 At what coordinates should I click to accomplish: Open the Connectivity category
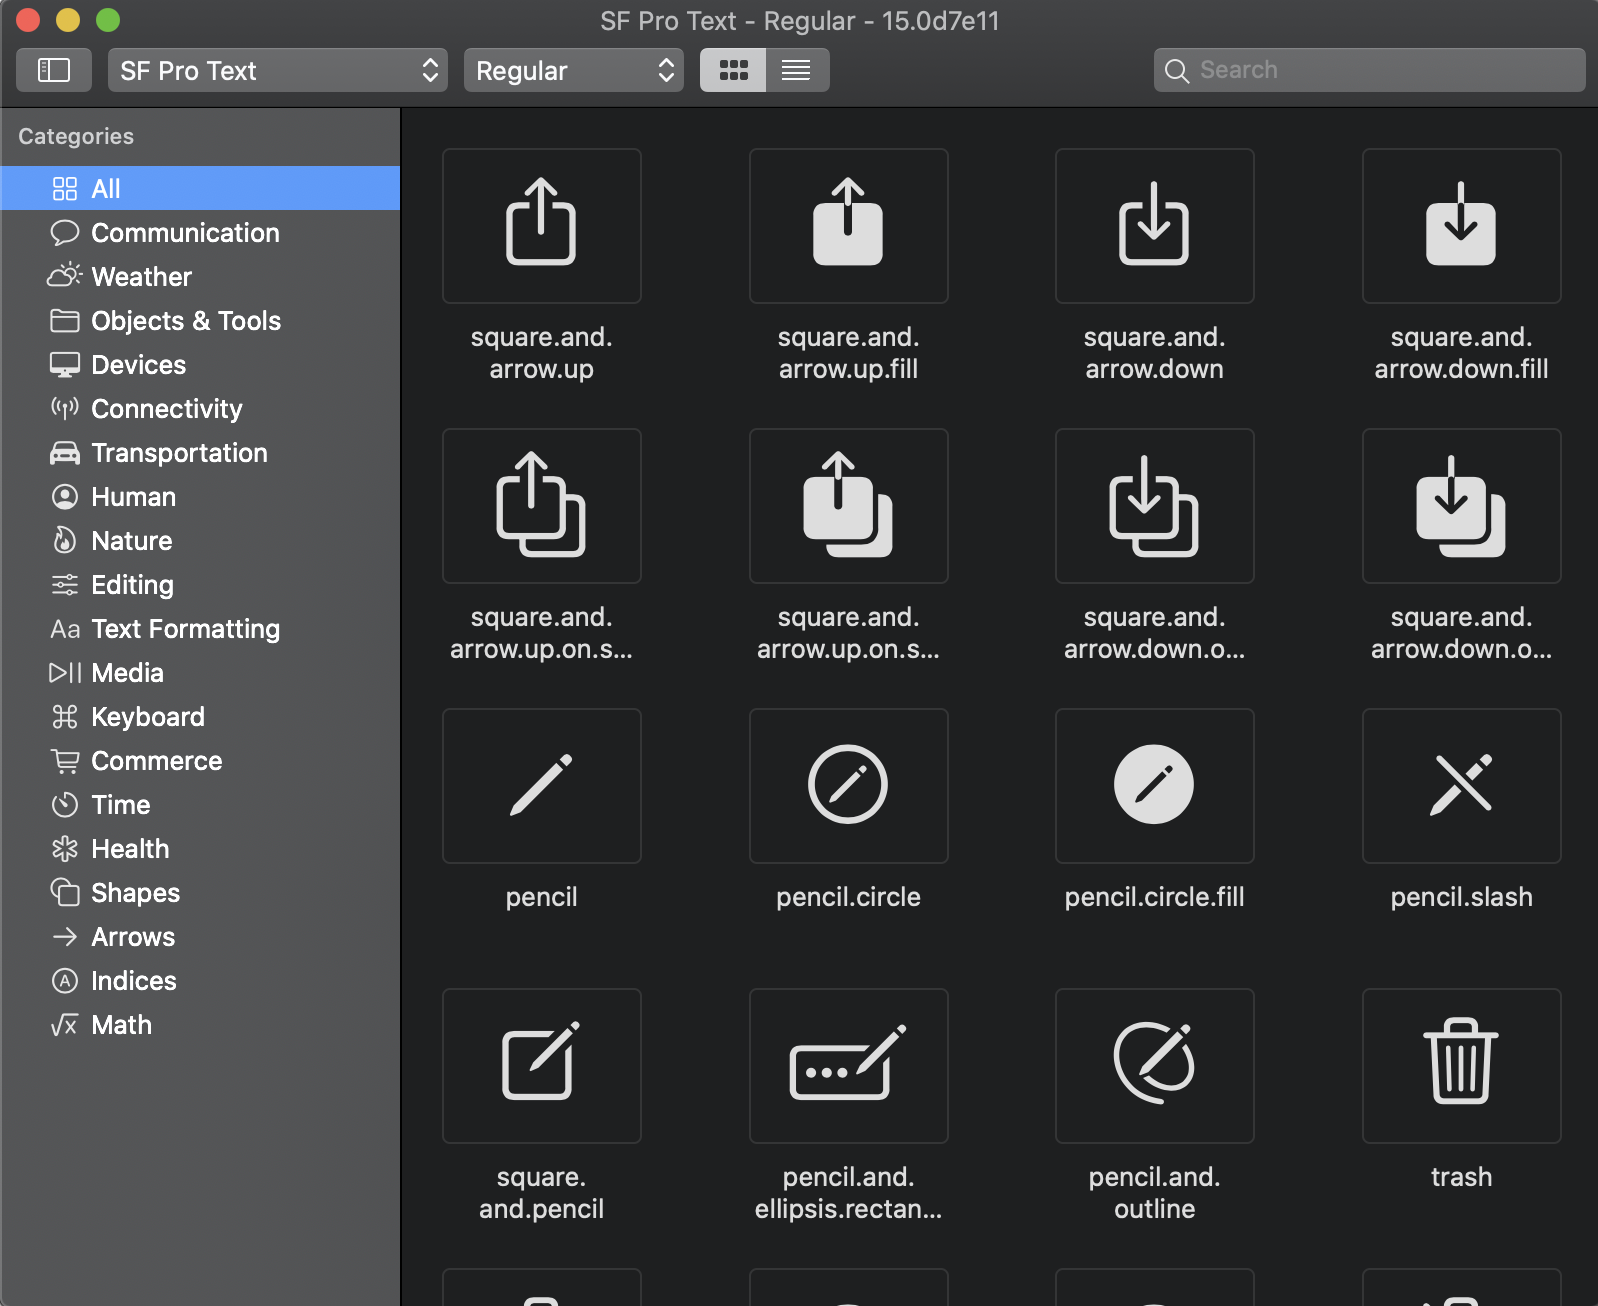coord(200,408)
